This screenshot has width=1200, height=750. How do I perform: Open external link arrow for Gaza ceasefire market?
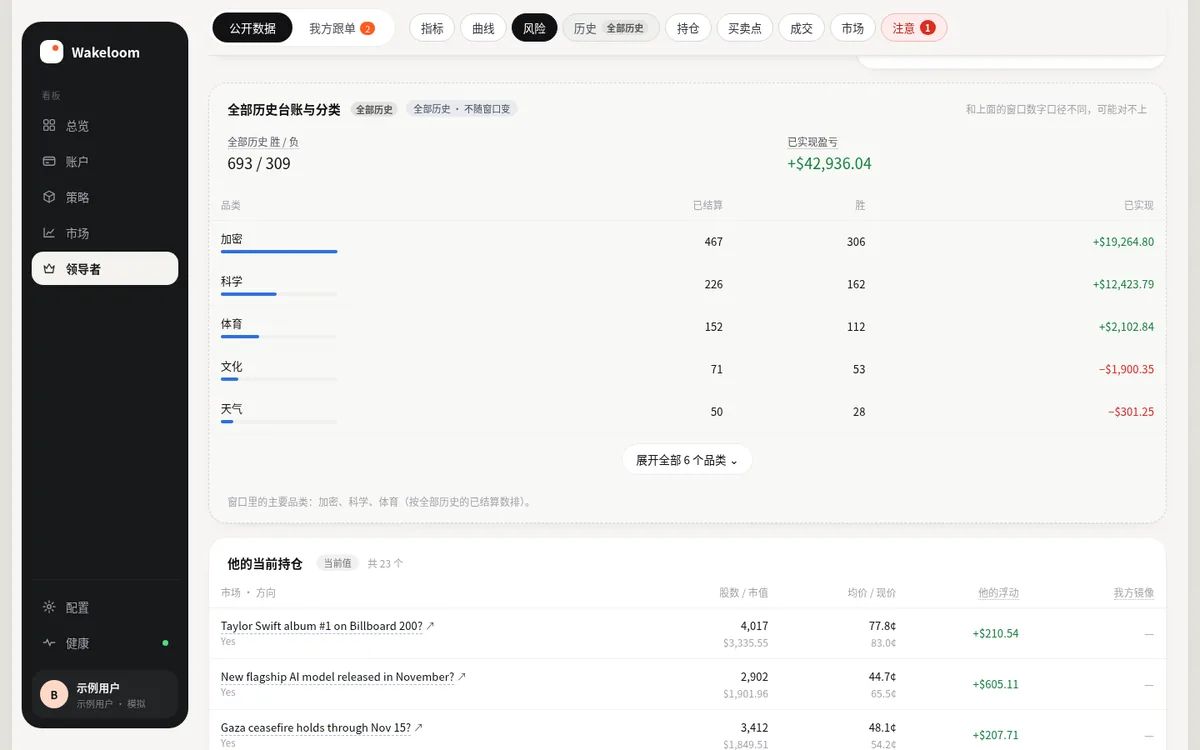click(x=419, y=728)
